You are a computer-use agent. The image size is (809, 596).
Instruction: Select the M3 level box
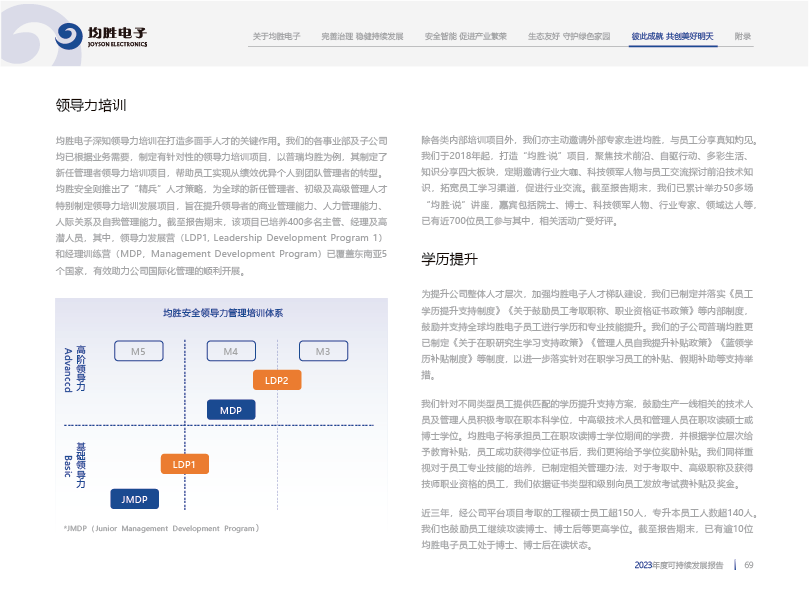coord(323,351)
